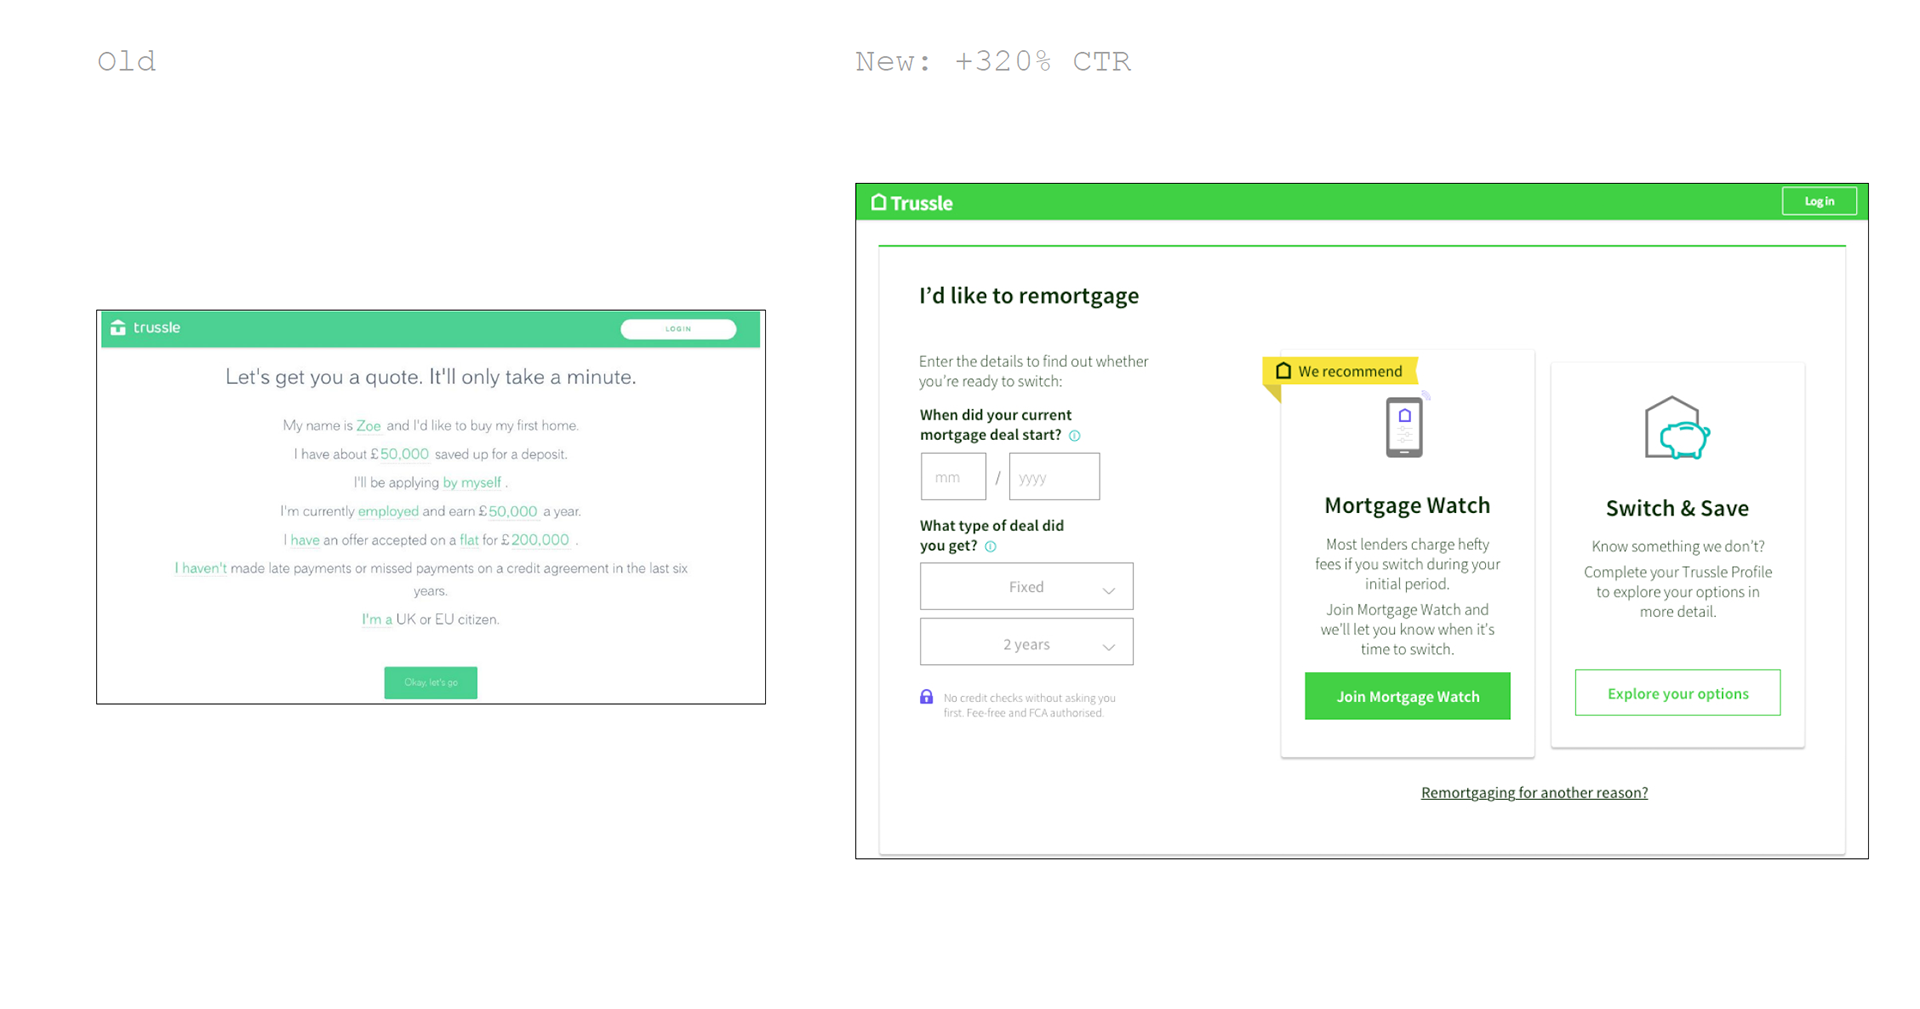
Task: Change "I'm a" citizenship option
Action: tap(377, 619)
